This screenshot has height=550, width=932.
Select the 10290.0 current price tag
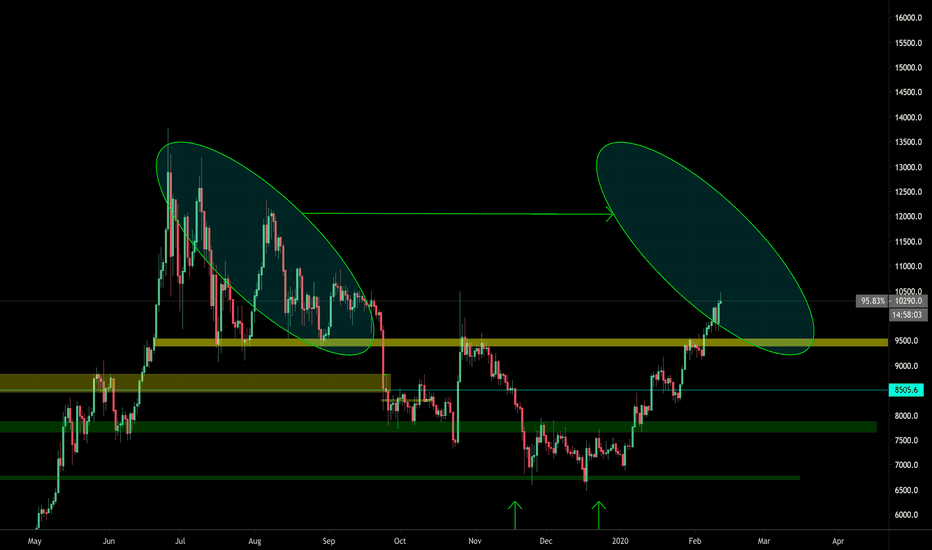(908, 301)
